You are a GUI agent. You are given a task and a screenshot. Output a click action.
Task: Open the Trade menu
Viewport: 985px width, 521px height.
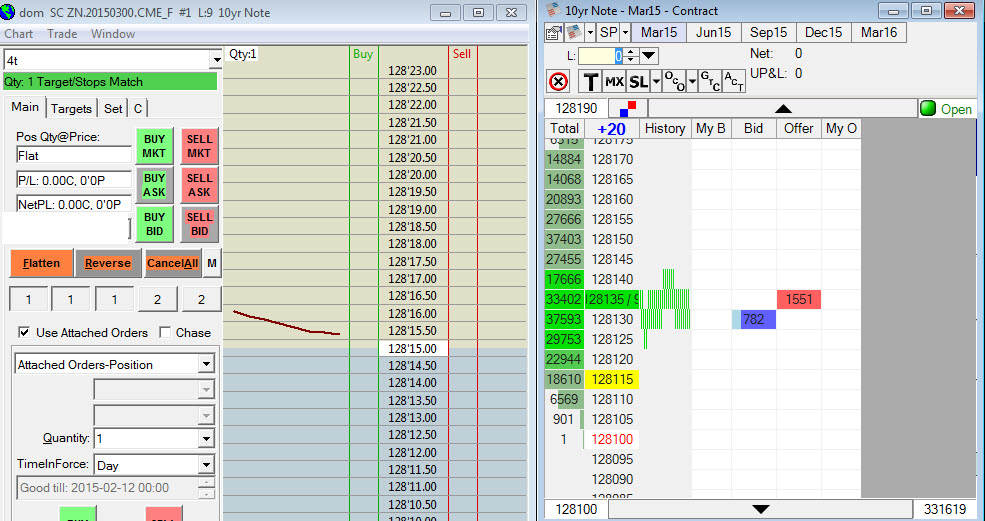pyautogui.click(x=62, y=34)
